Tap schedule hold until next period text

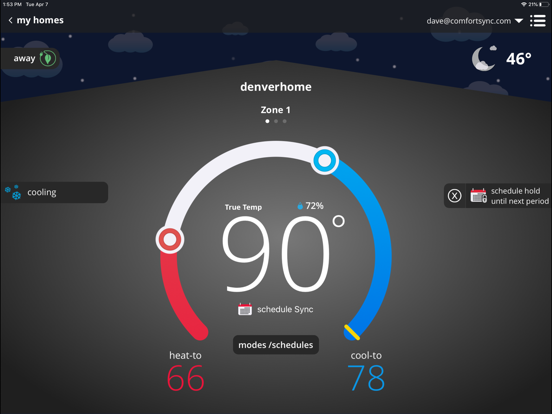520,196
